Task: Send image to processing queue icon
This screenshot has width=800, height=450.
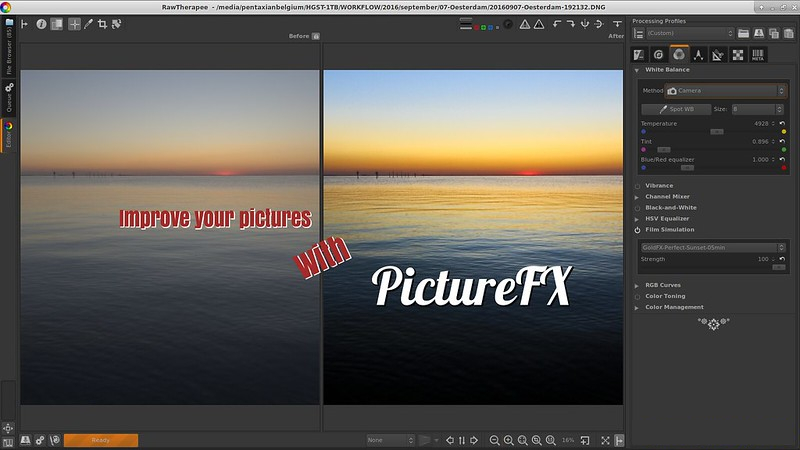Action: point(40,440)
